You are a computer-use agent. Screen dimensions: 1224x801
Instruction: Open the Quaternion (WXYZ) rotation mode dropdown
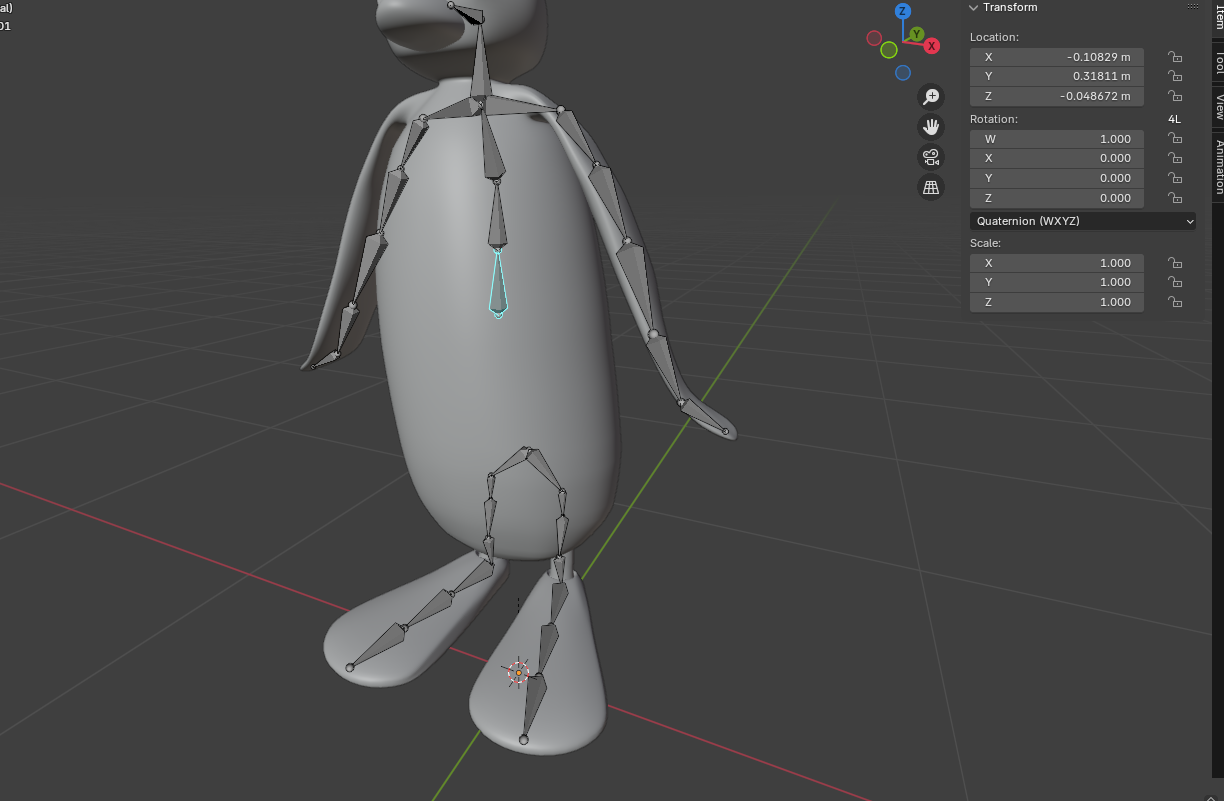pyautogui.click(x=1083, y=221)
